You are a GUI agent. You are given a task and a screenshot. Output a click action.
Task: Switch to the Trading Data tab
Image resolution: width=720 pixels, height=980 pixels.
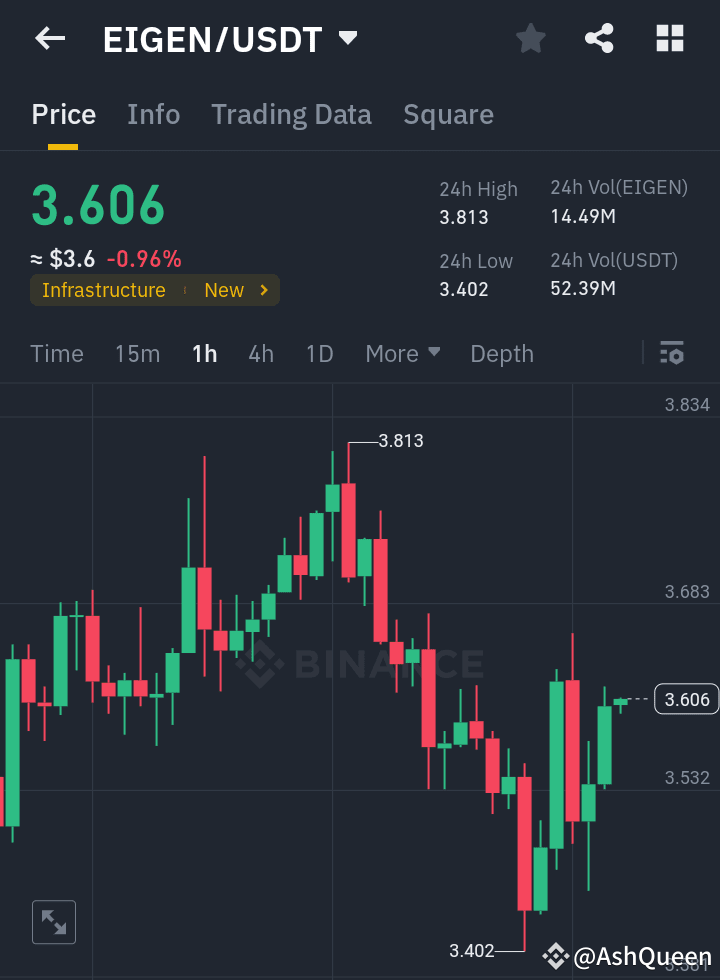coord(291,114)
